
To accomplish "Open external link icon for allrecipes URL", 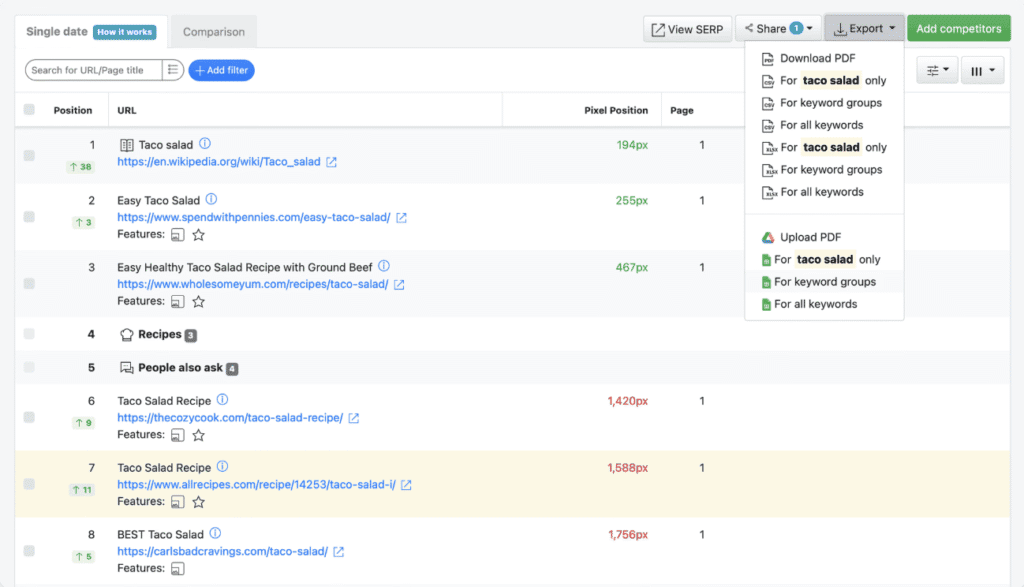I will point(406,485).
